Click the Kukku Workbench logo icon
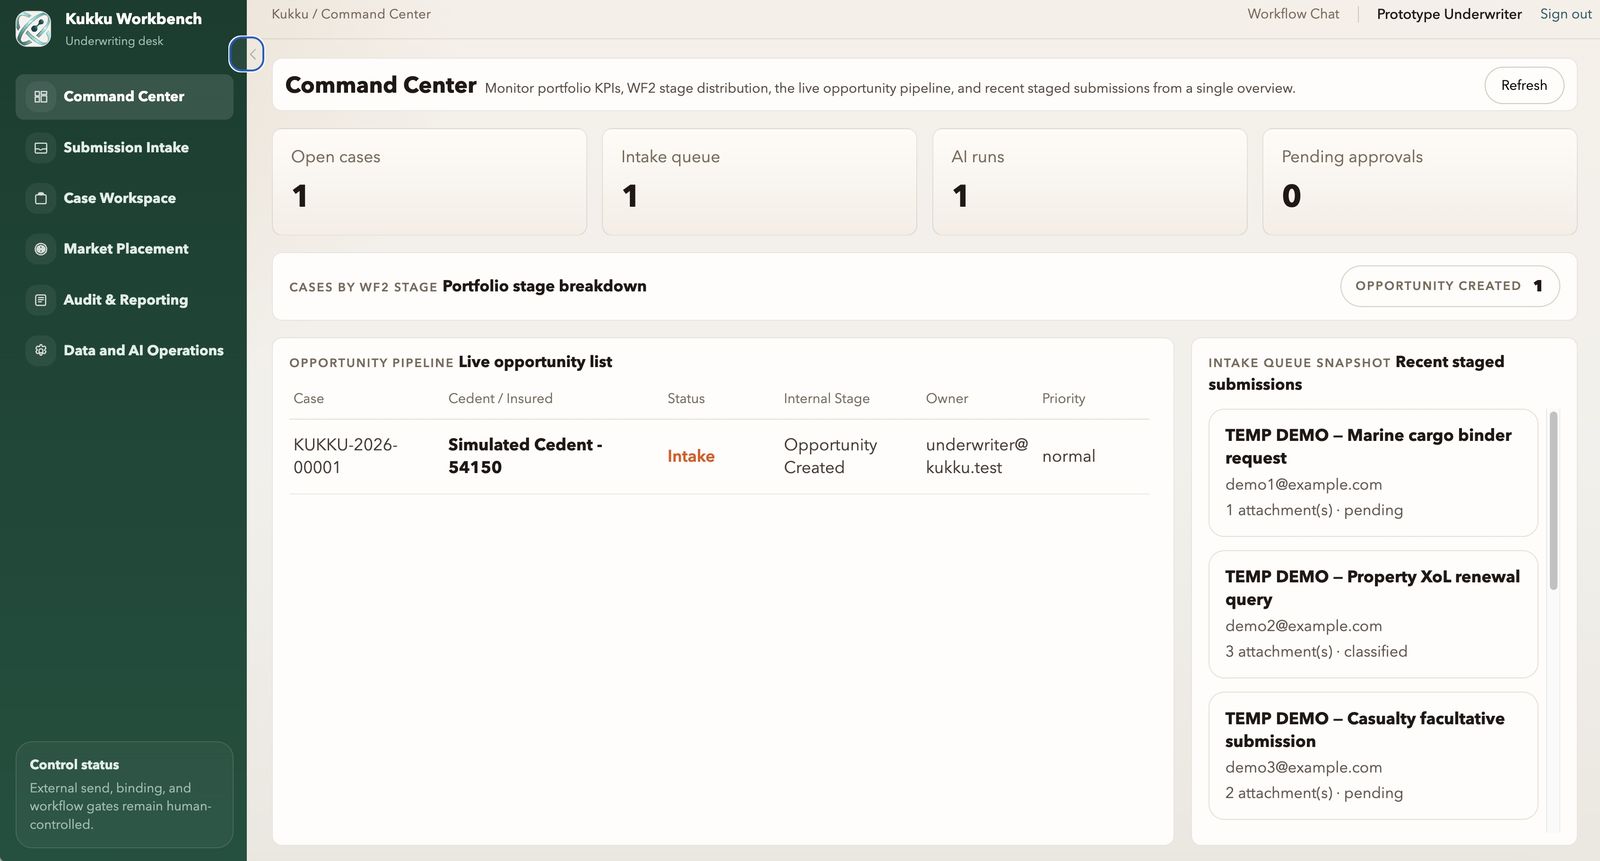Image resolution: width=1600 pixels, height=861 pixels. tap(33, 29)
